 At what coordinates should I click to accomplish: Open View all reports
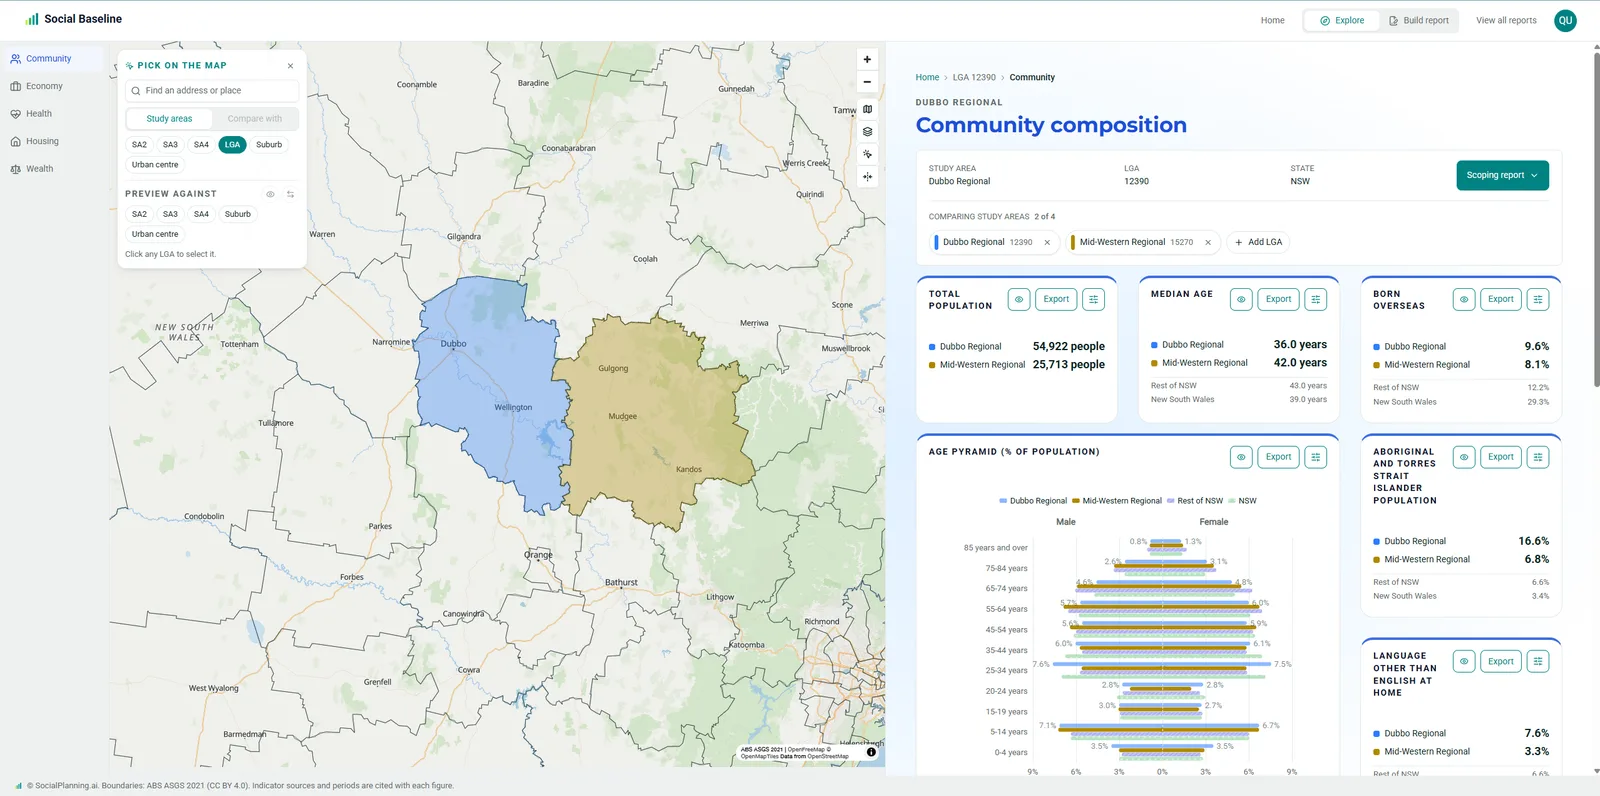coord(1506,20)
